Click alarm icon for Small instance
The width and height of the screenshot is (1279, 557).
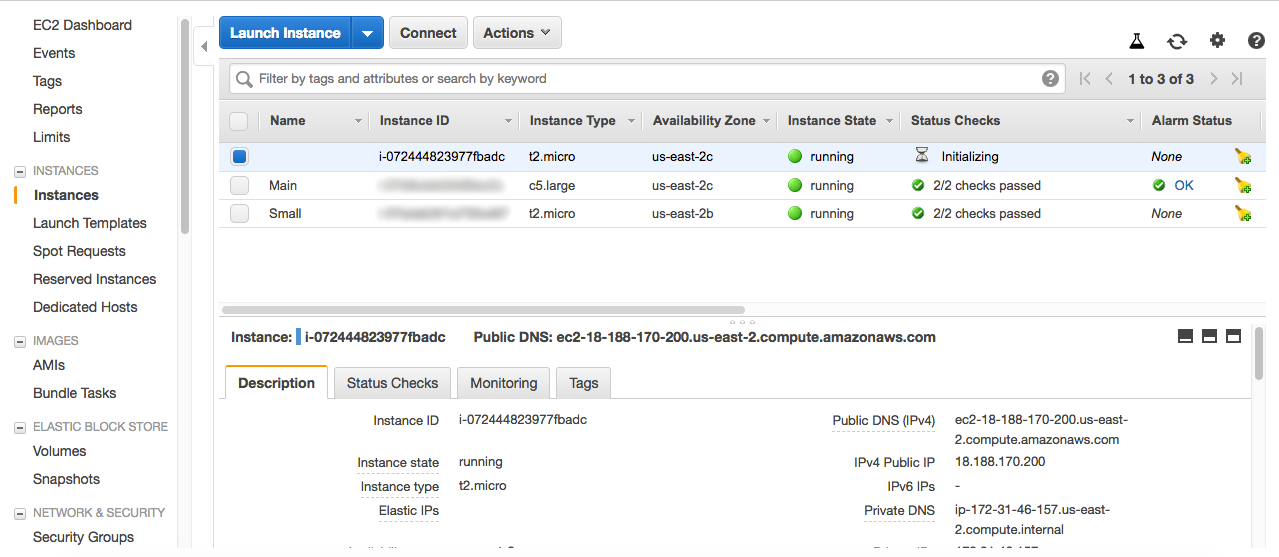pos(1243,213)
